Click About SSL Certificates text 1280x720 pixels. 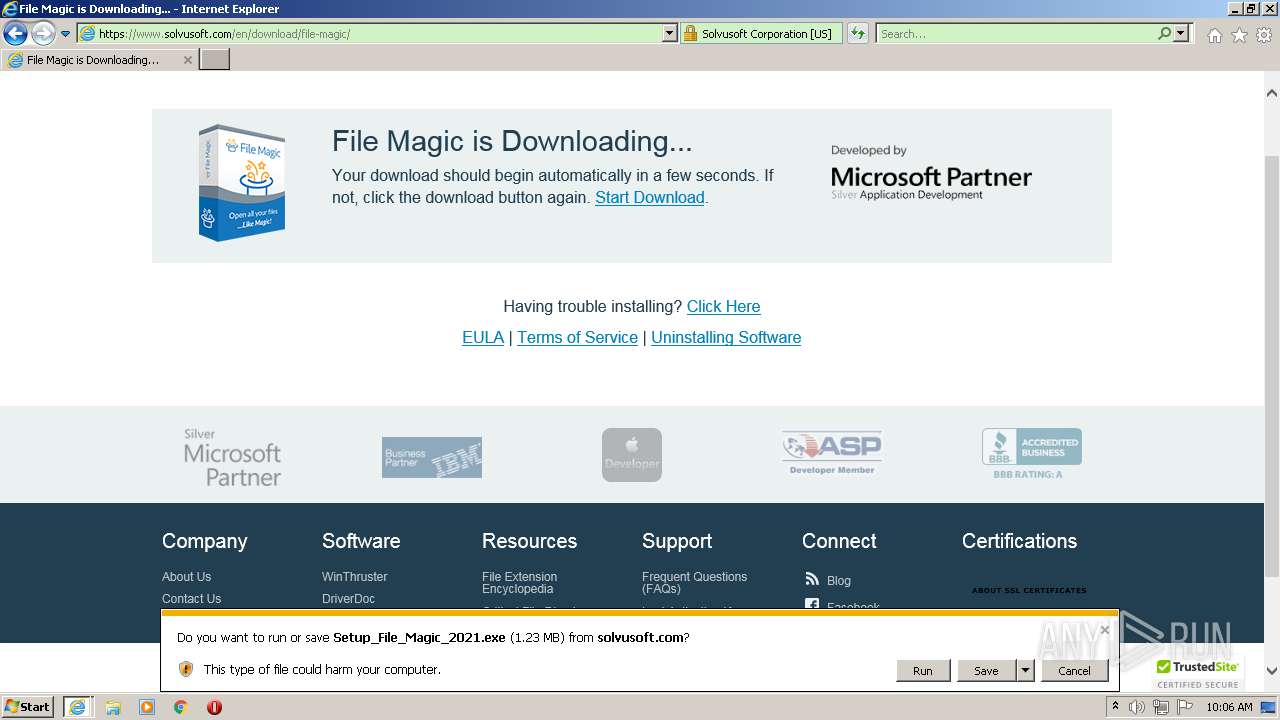[1029, 590]
